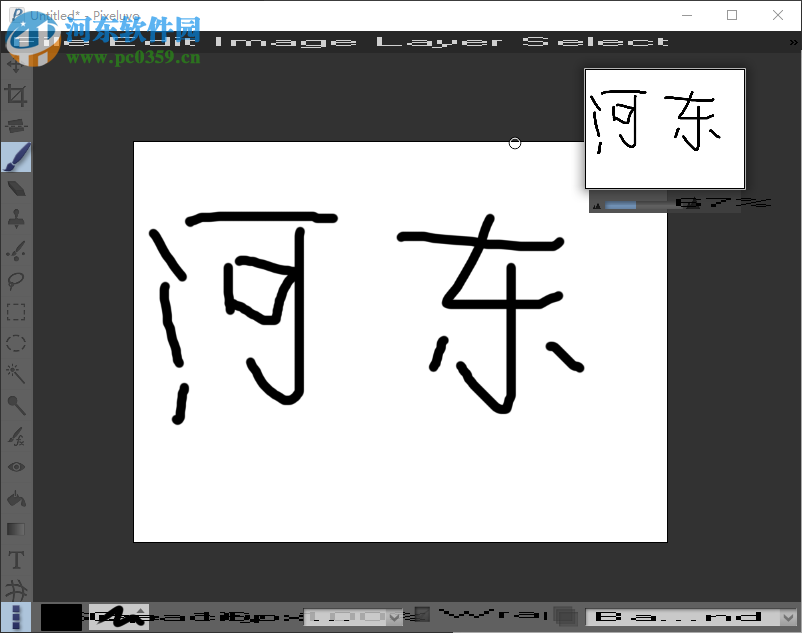Pick the Rectangular Marquee tool
Screen dimensions: 802x633
(15, 312)
